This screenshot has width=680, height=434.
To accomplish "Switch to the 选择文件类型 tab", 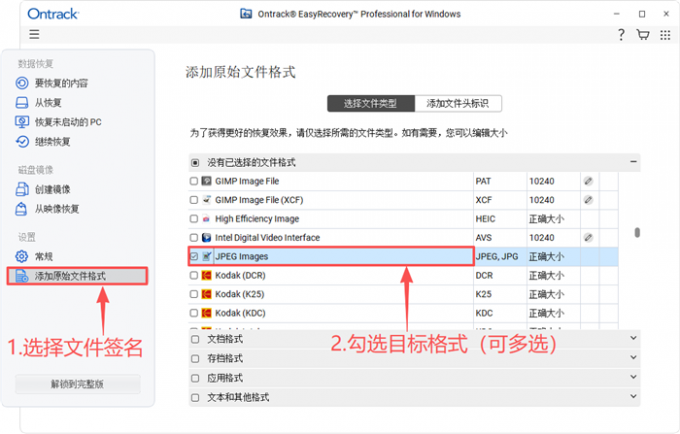I will (371, 104).
